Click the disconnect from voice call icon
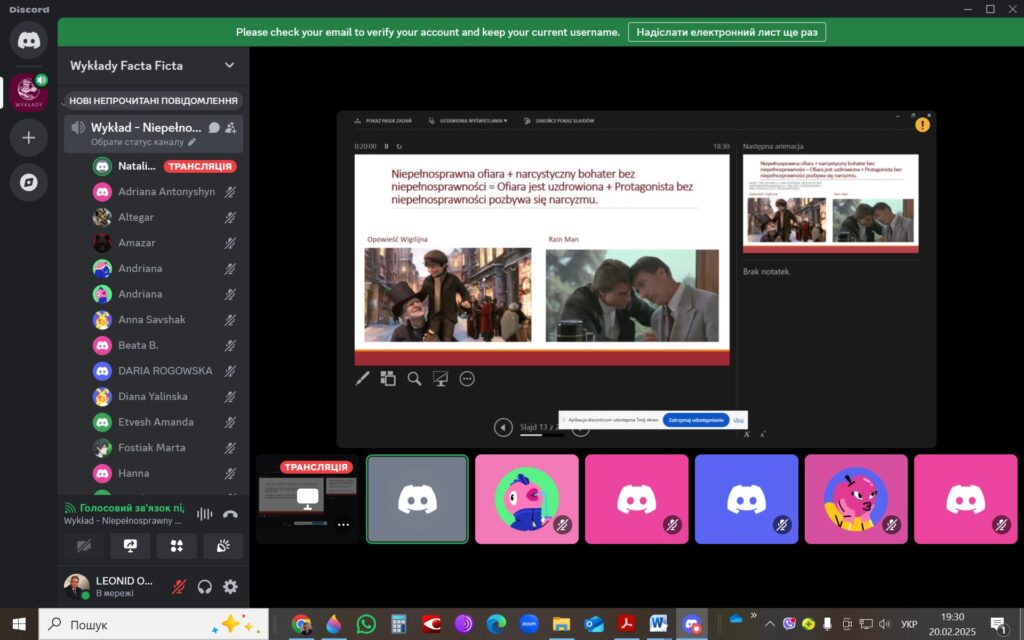The height and width of the screenshot is (640, 1024). coord(230,514)
